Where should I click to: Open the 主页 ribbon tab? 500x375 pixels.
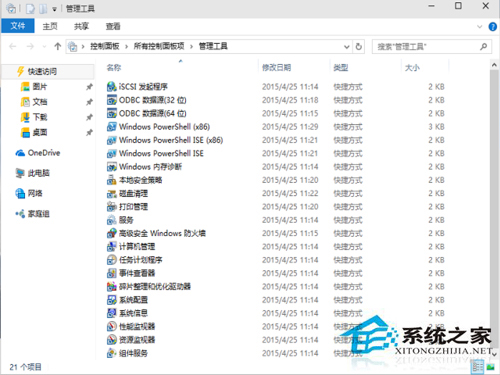50,26
